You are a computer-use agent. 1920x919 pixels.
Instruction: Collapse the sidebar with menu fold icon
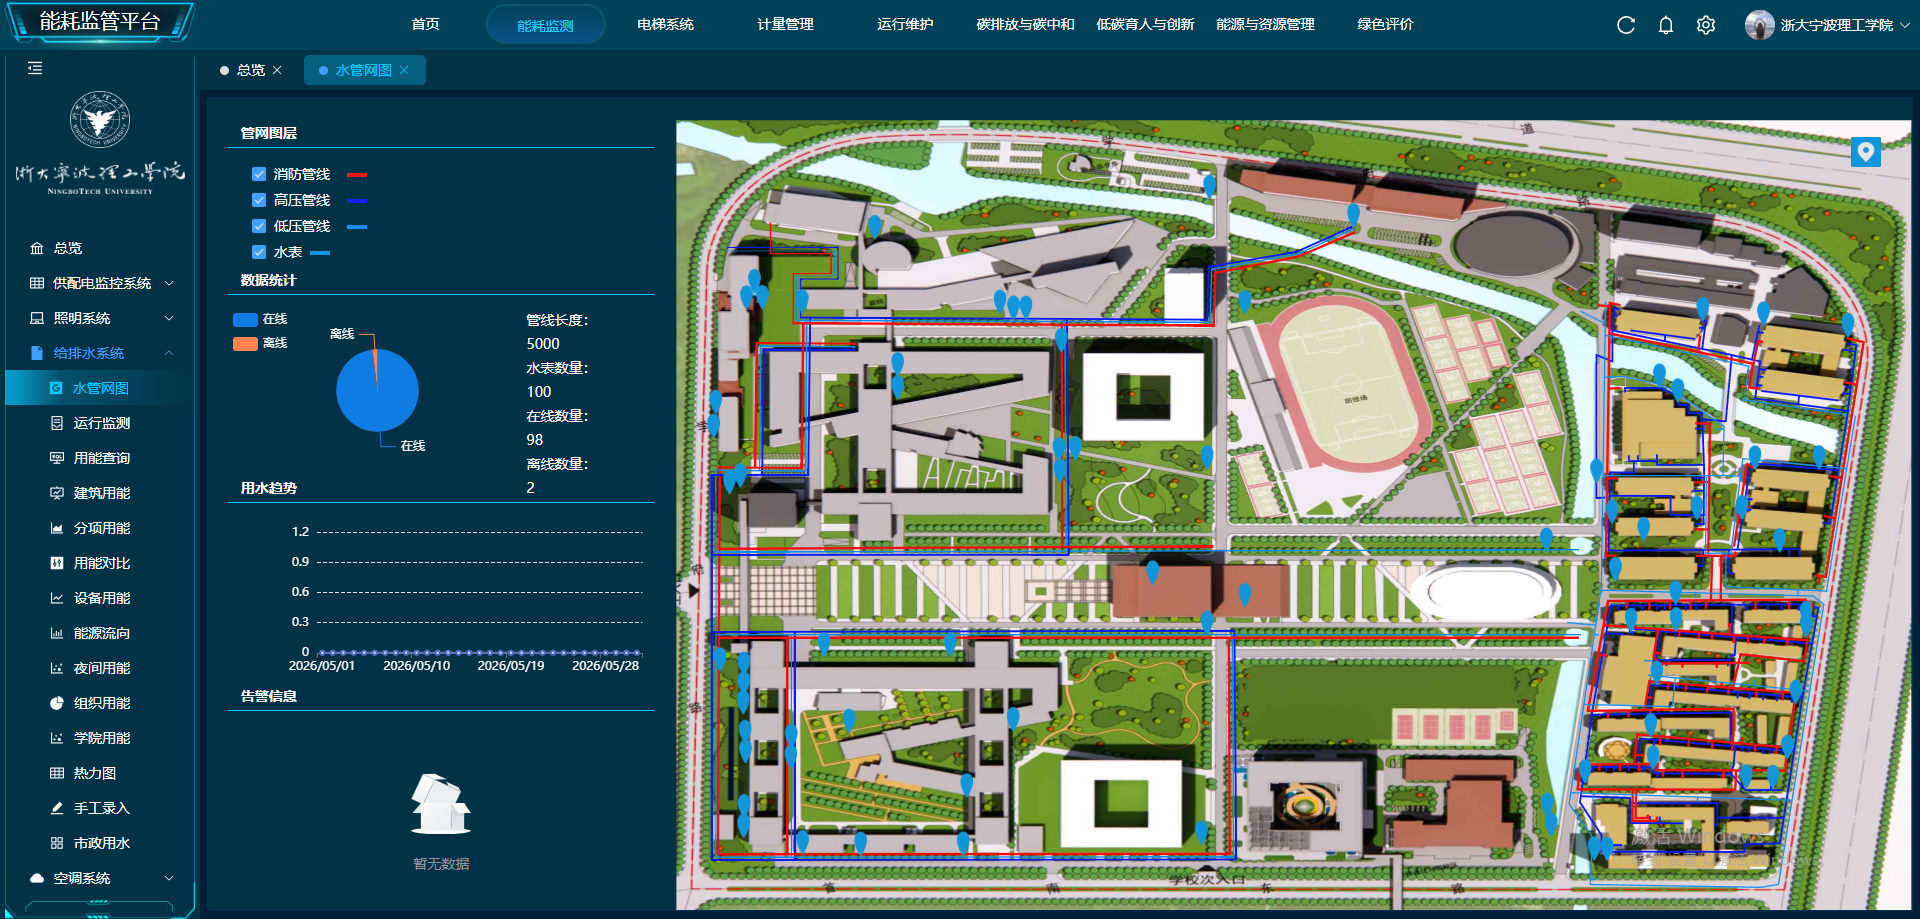pyautogui.click(x=35, y=68)
